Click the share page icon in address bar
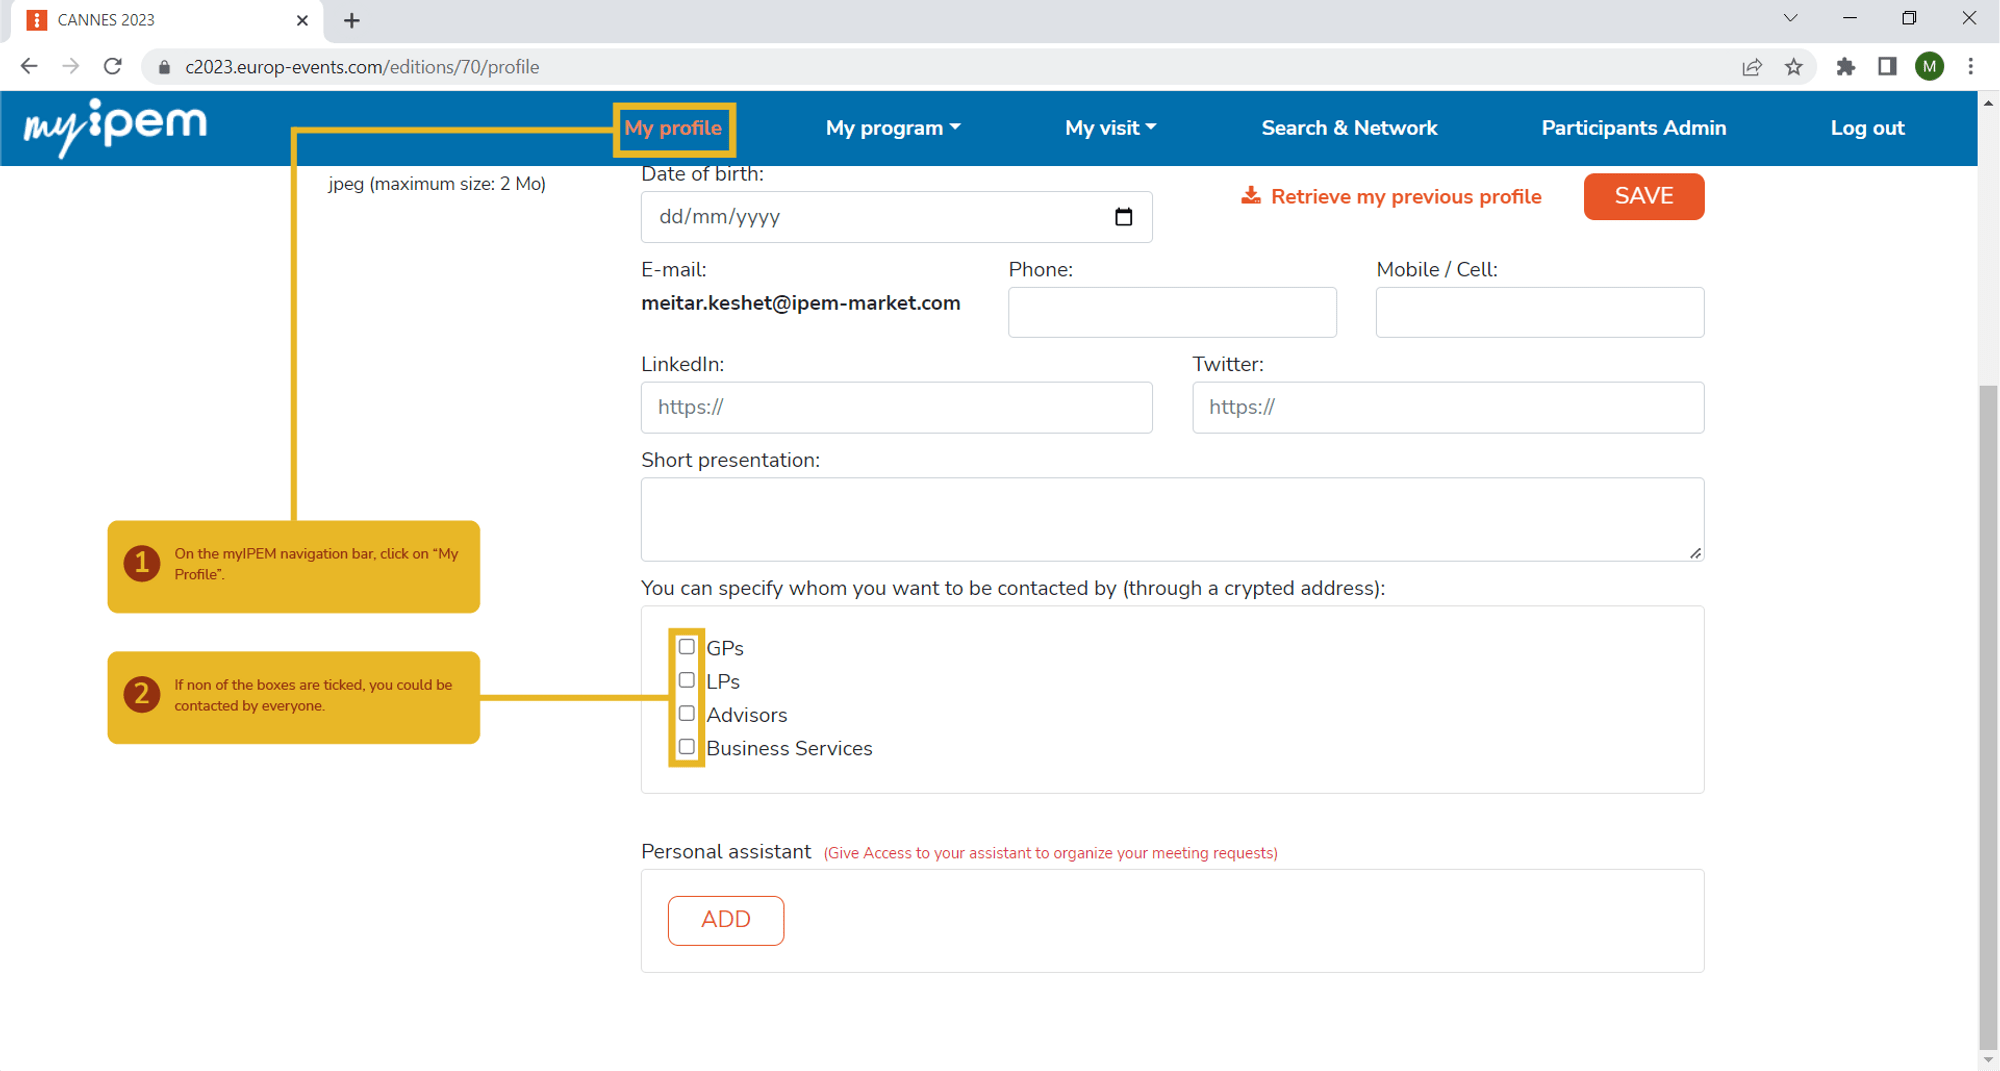This screenshot has width=2000, height=1071. coord(1751,67)
